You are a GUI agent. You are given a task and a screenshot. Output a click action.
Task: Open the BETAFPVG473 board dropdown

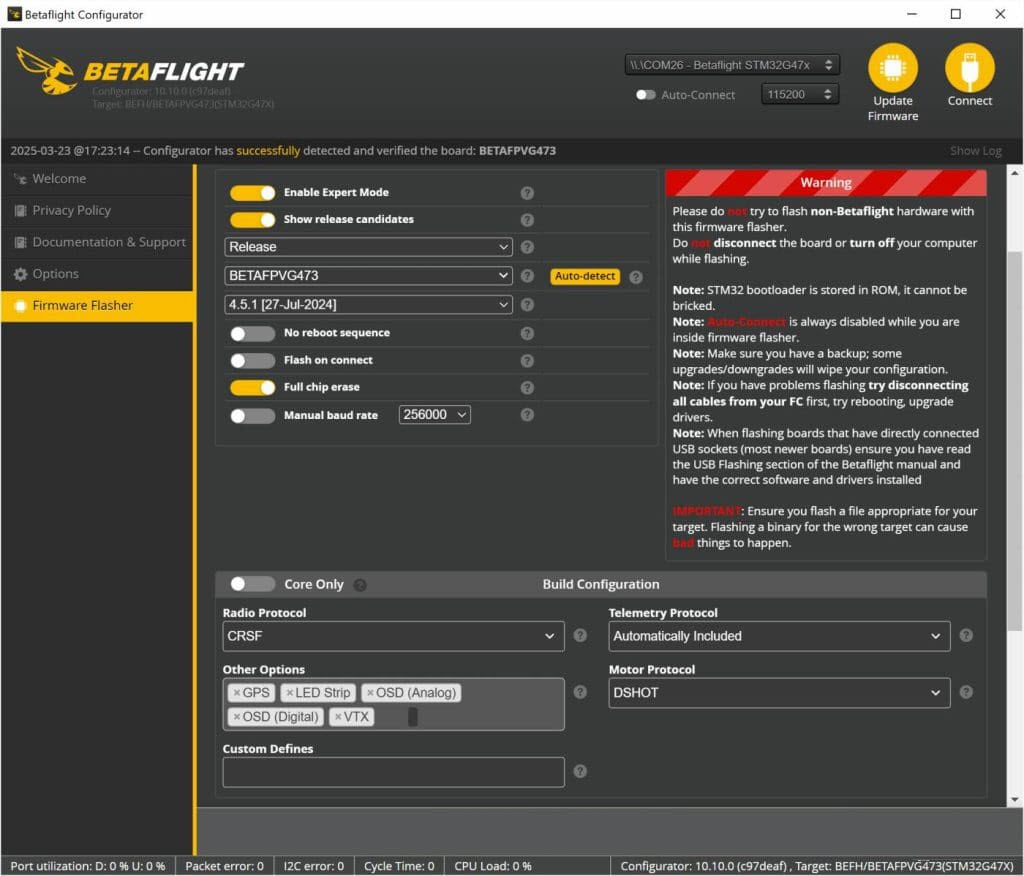[x=368, y=276]
